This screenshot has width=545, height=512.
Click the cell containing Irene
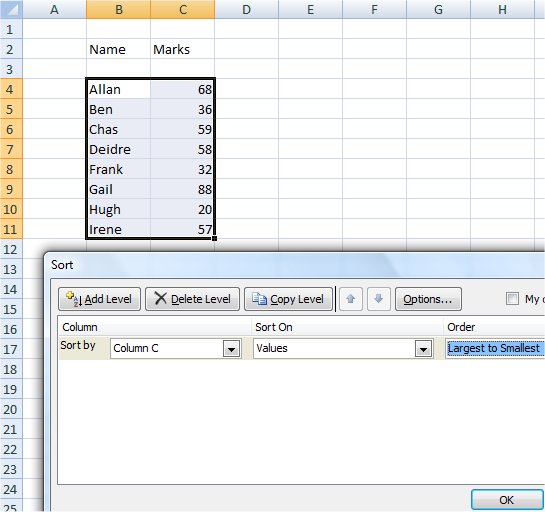point(119,229)
